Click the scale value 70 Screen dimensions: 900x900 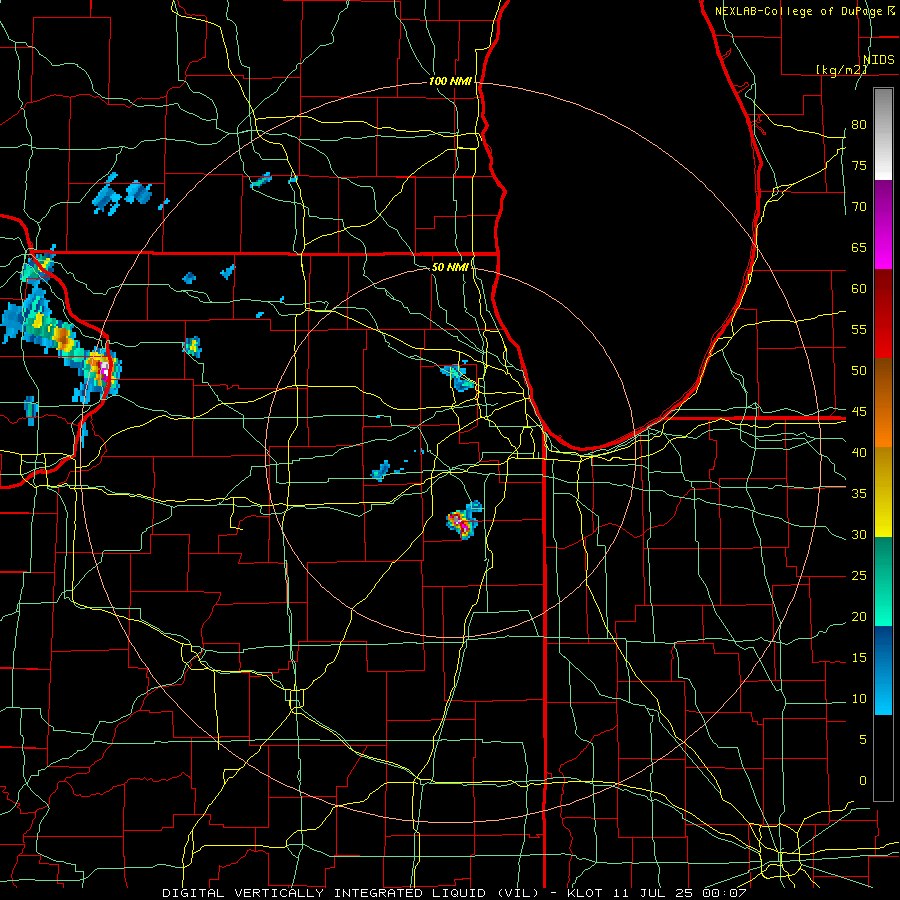click(x=859, y=207)
